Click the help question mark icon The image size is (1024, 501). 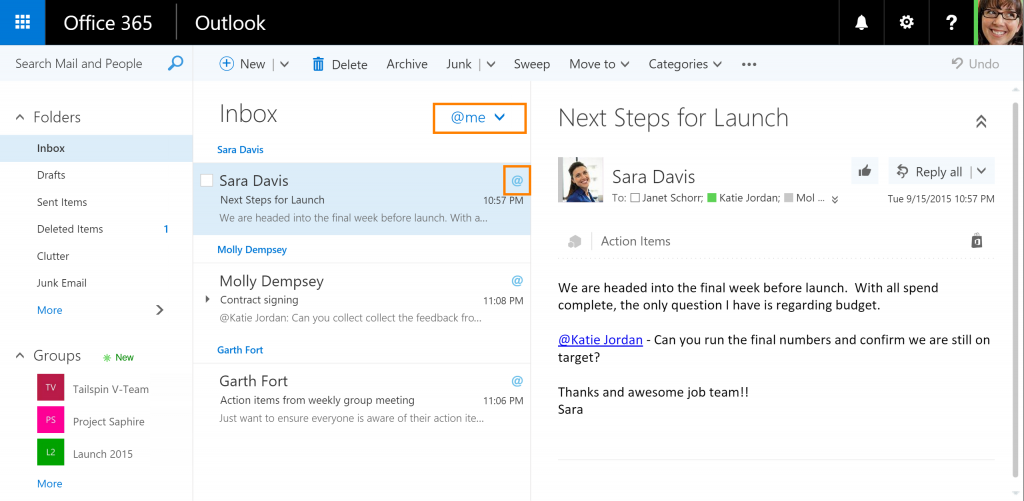(x=952, y=22)
